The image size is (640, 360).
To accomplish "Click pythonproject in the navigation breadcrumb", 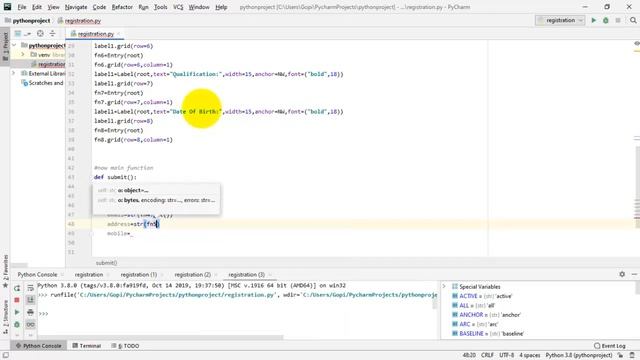I will 31,20.
